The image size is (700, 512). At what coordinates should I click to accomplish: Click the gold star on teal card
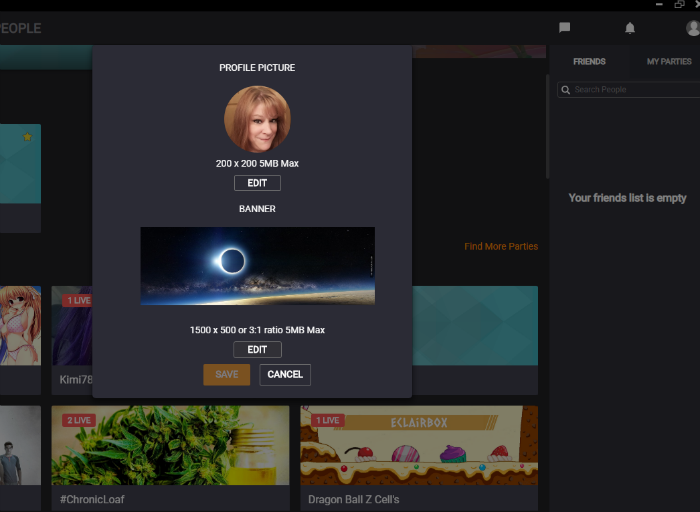[28, 137]
